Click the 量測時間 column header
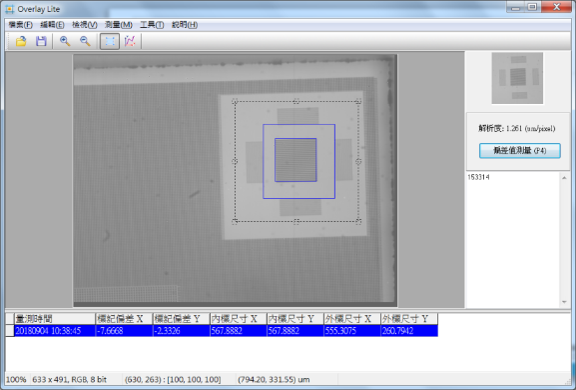 click(55, 319)
